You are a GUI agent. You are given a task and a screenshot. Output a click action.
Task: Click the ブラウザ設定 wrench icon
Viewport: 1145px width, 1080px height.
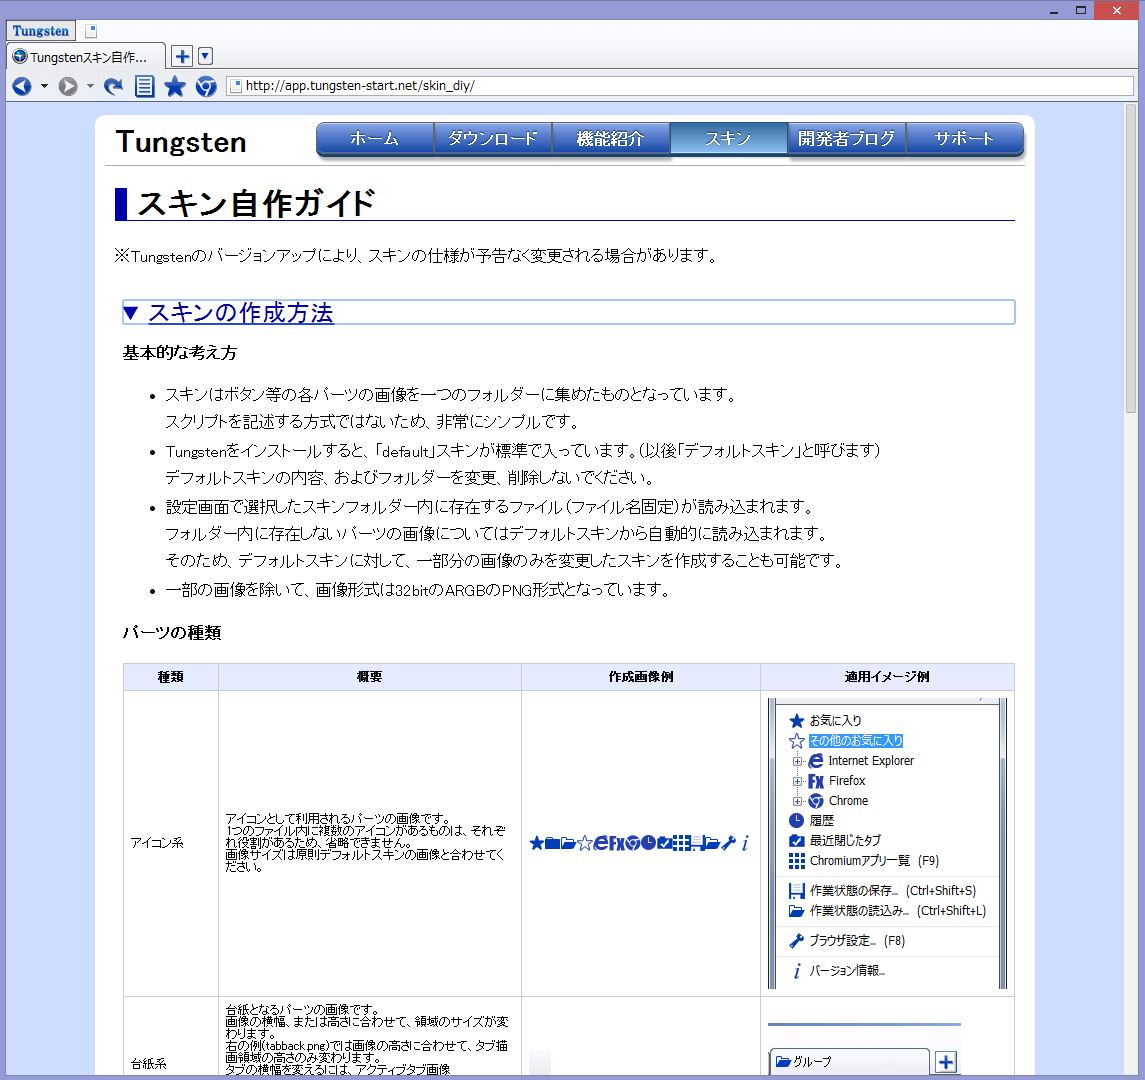coord(797,941)
